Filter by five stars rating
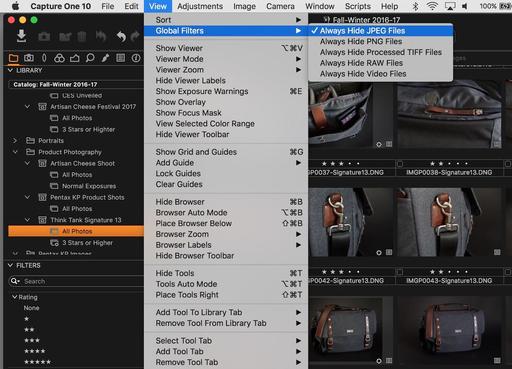Viewport: 512px width, 369px height. click(37, 362)
